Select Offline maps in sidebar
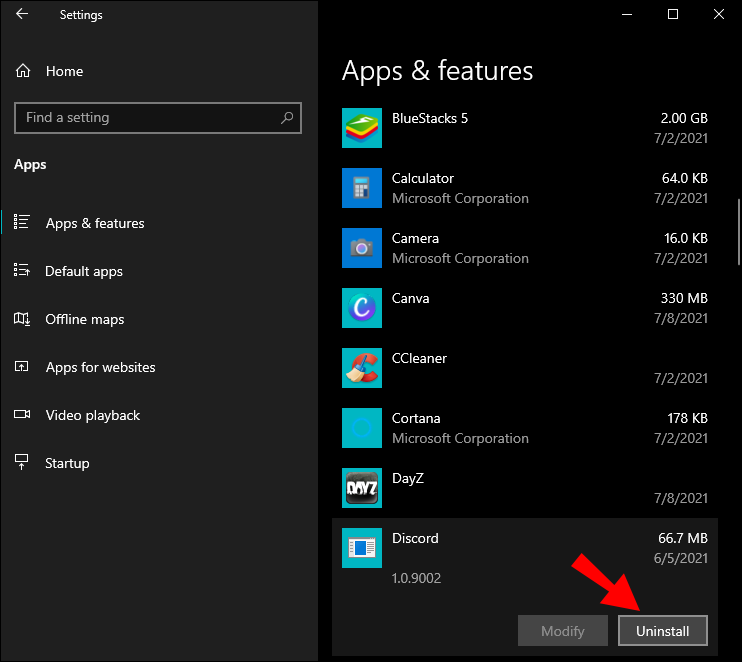Viewport: 742px width, 662px height. pos(85,319)
